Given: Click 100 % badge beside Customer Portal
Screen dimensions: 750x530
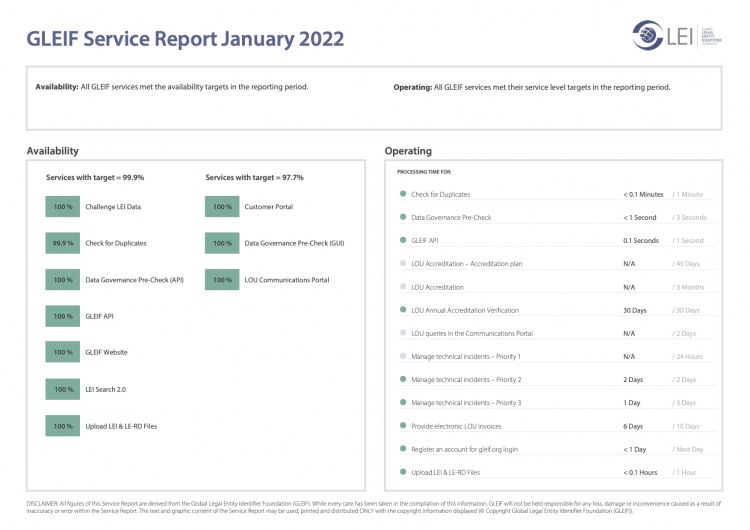Looking at the screenshot, I should pos(222,207).
